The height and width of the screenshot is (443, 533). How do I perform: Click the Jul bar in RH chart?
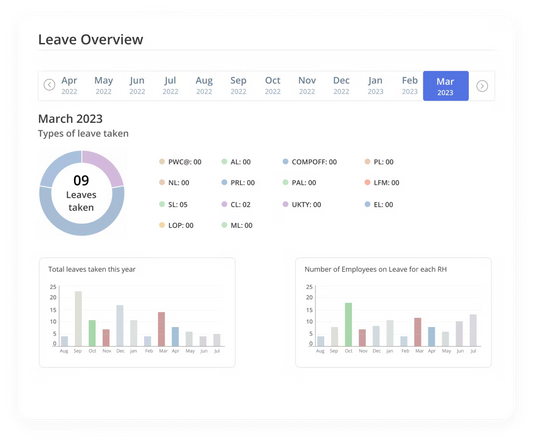pyautogui.click(x=473, y=330)
